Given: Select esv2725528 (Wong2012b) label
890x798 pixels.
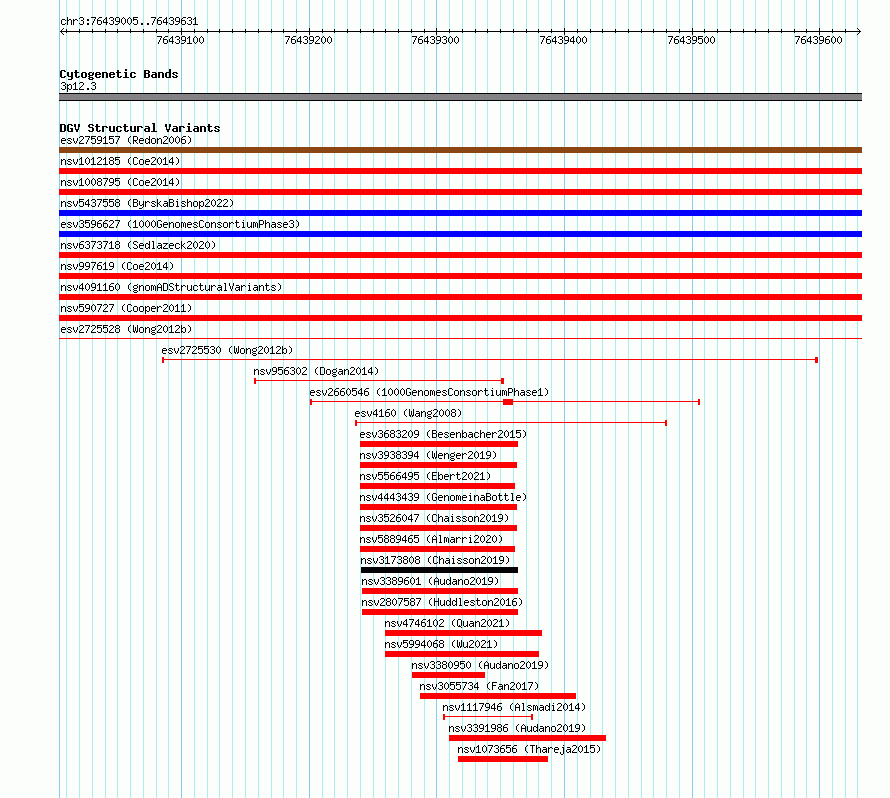Looking at the screenshot, I should click(x=126, y=329).
